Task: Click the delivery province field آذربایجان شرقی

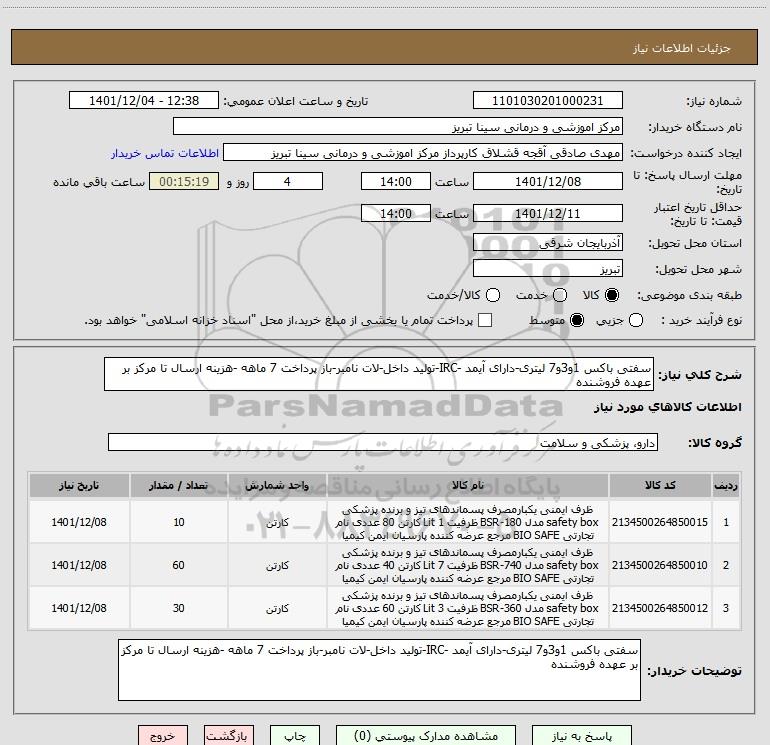Action: click(548, 242)
